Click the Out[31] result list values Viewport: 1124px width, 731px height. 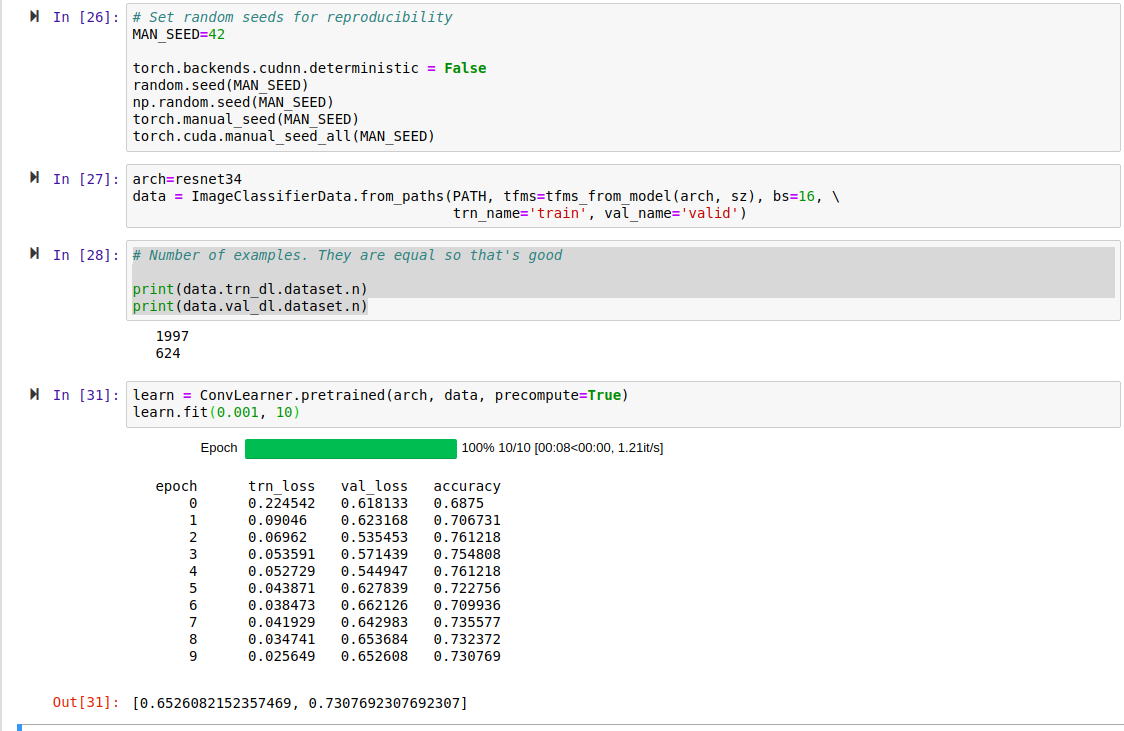pyautogui.click(x=299, y=703)
